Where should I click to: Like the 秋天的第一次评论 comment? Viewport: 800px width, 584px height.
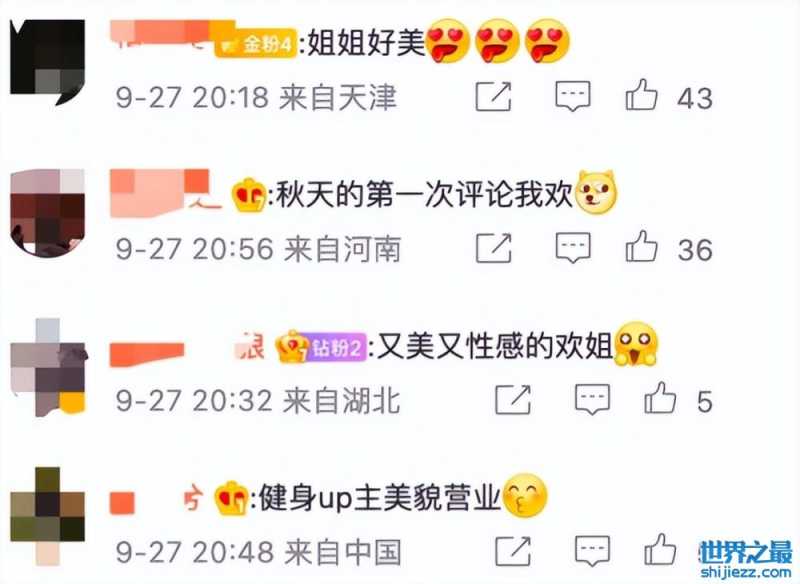(x=641, y=247)
